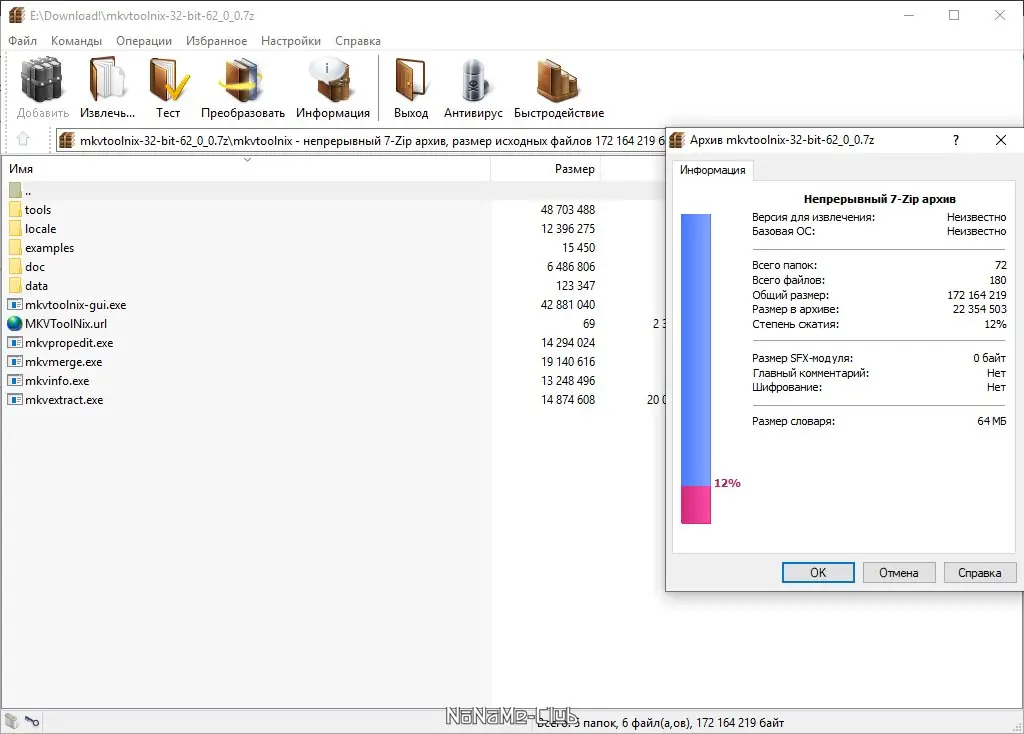This screenshot has height=734, width=1024.
Task: Click the 64 МБ dictionary size value
Action: 991,421
